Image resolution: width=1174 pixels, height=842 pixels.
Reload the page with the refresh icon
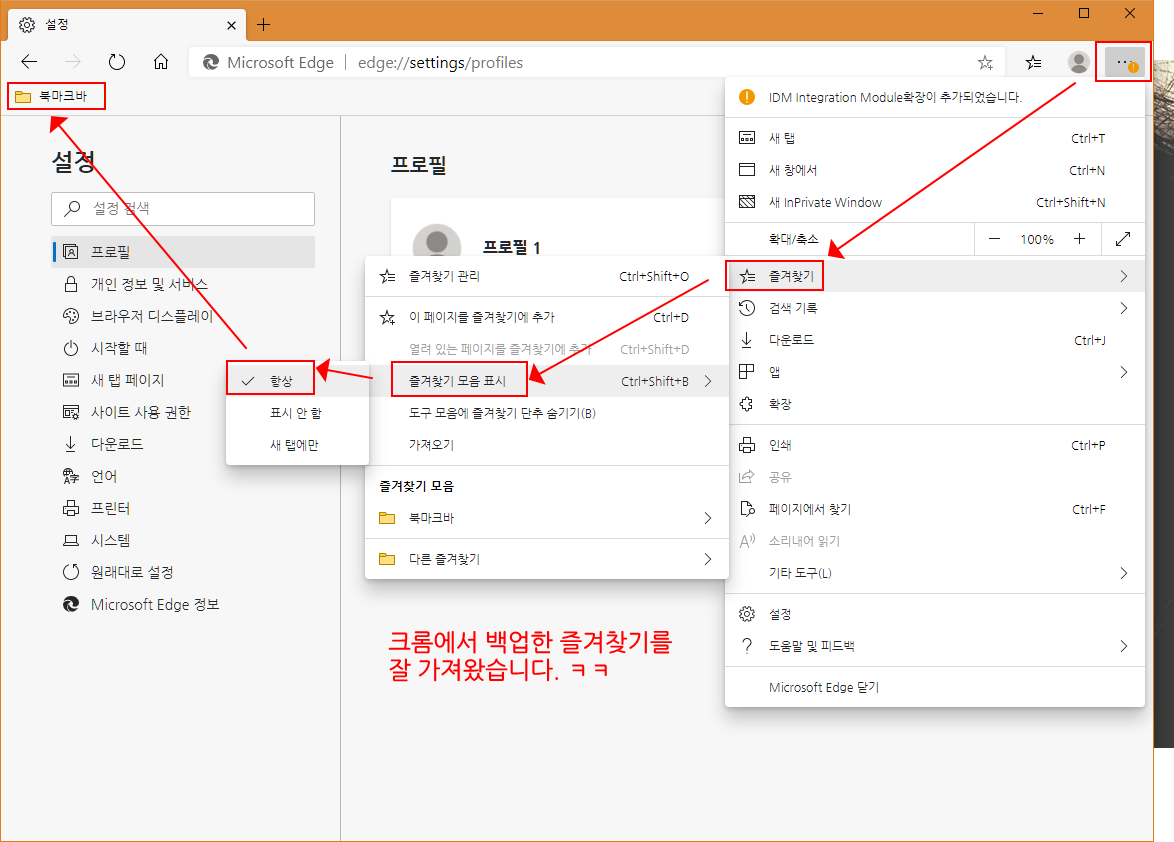click(x=117, y=62)
